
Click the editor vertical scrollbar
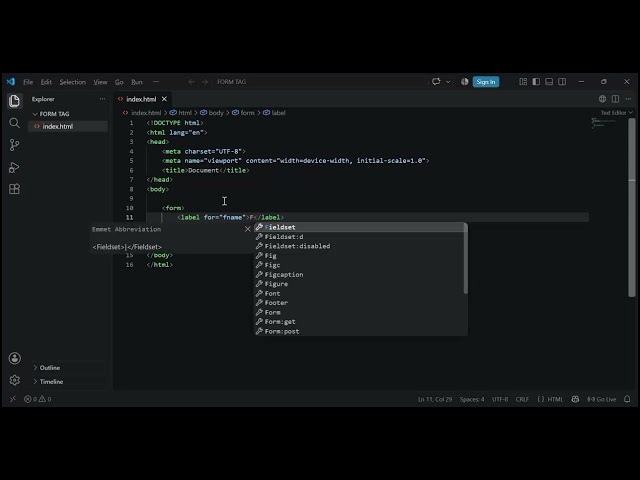pyautogui.click(x=632, y=208)
